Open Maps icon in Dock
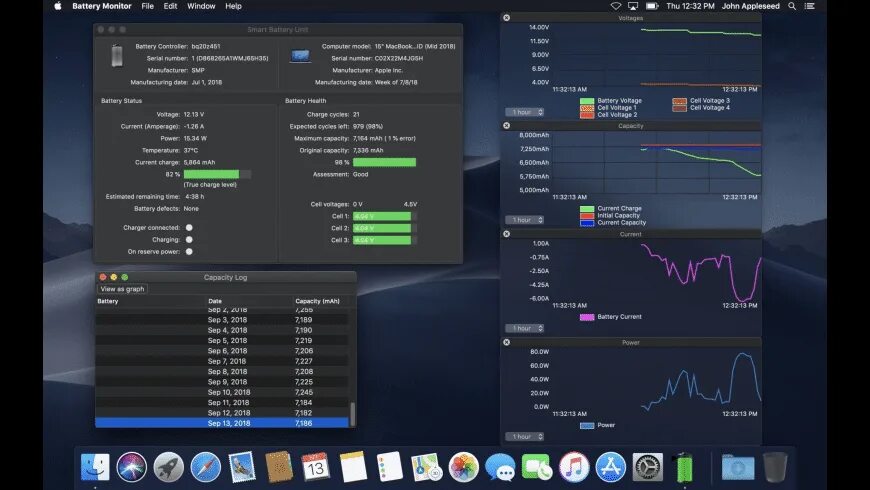 [x=426, y=467]
